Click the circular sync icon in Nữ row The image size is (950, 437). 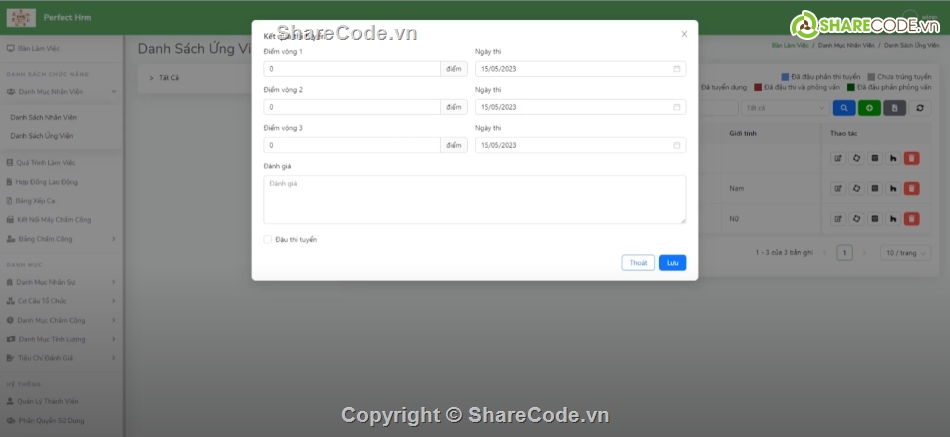pyautogui.click(x=856, y=219)
